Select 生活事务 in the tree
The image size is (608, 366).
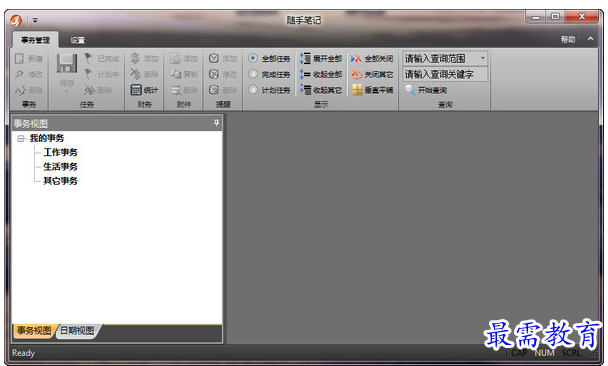click(x=60, y=167)
